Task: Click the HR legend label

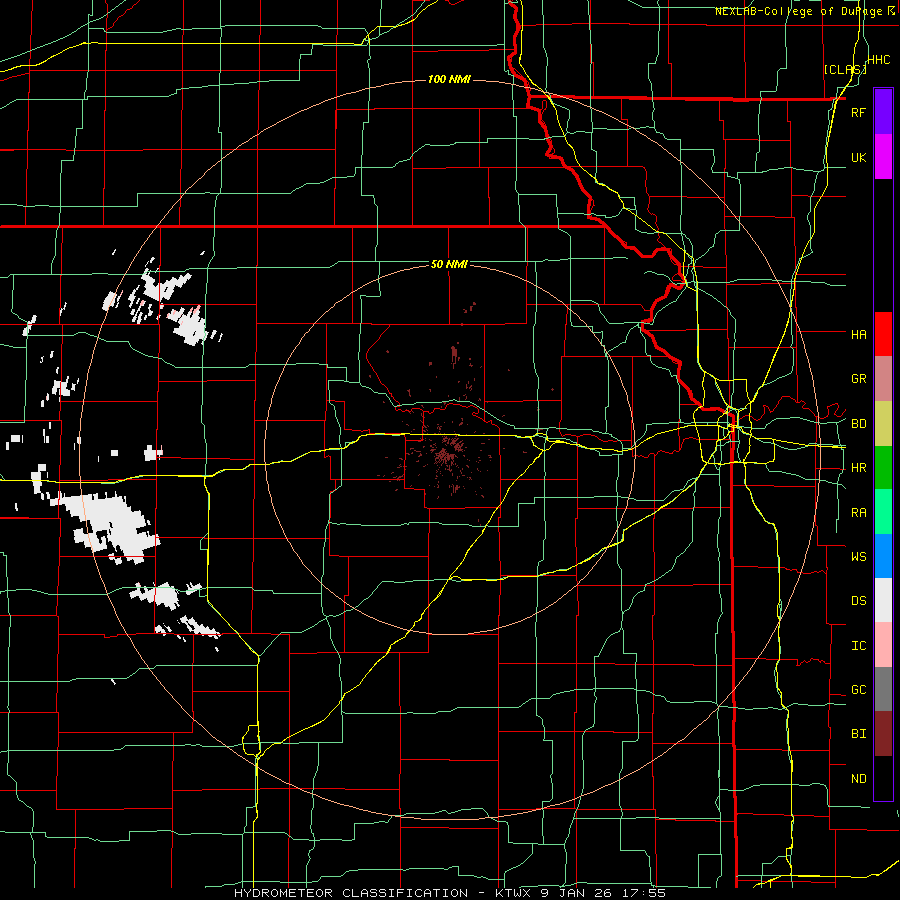Action: 858,468
